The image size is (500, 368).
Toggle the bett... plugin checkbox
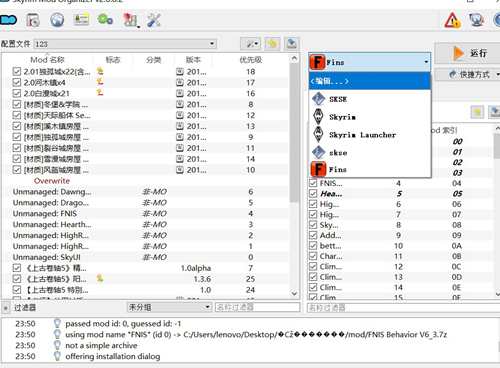(x=313, y=246)
